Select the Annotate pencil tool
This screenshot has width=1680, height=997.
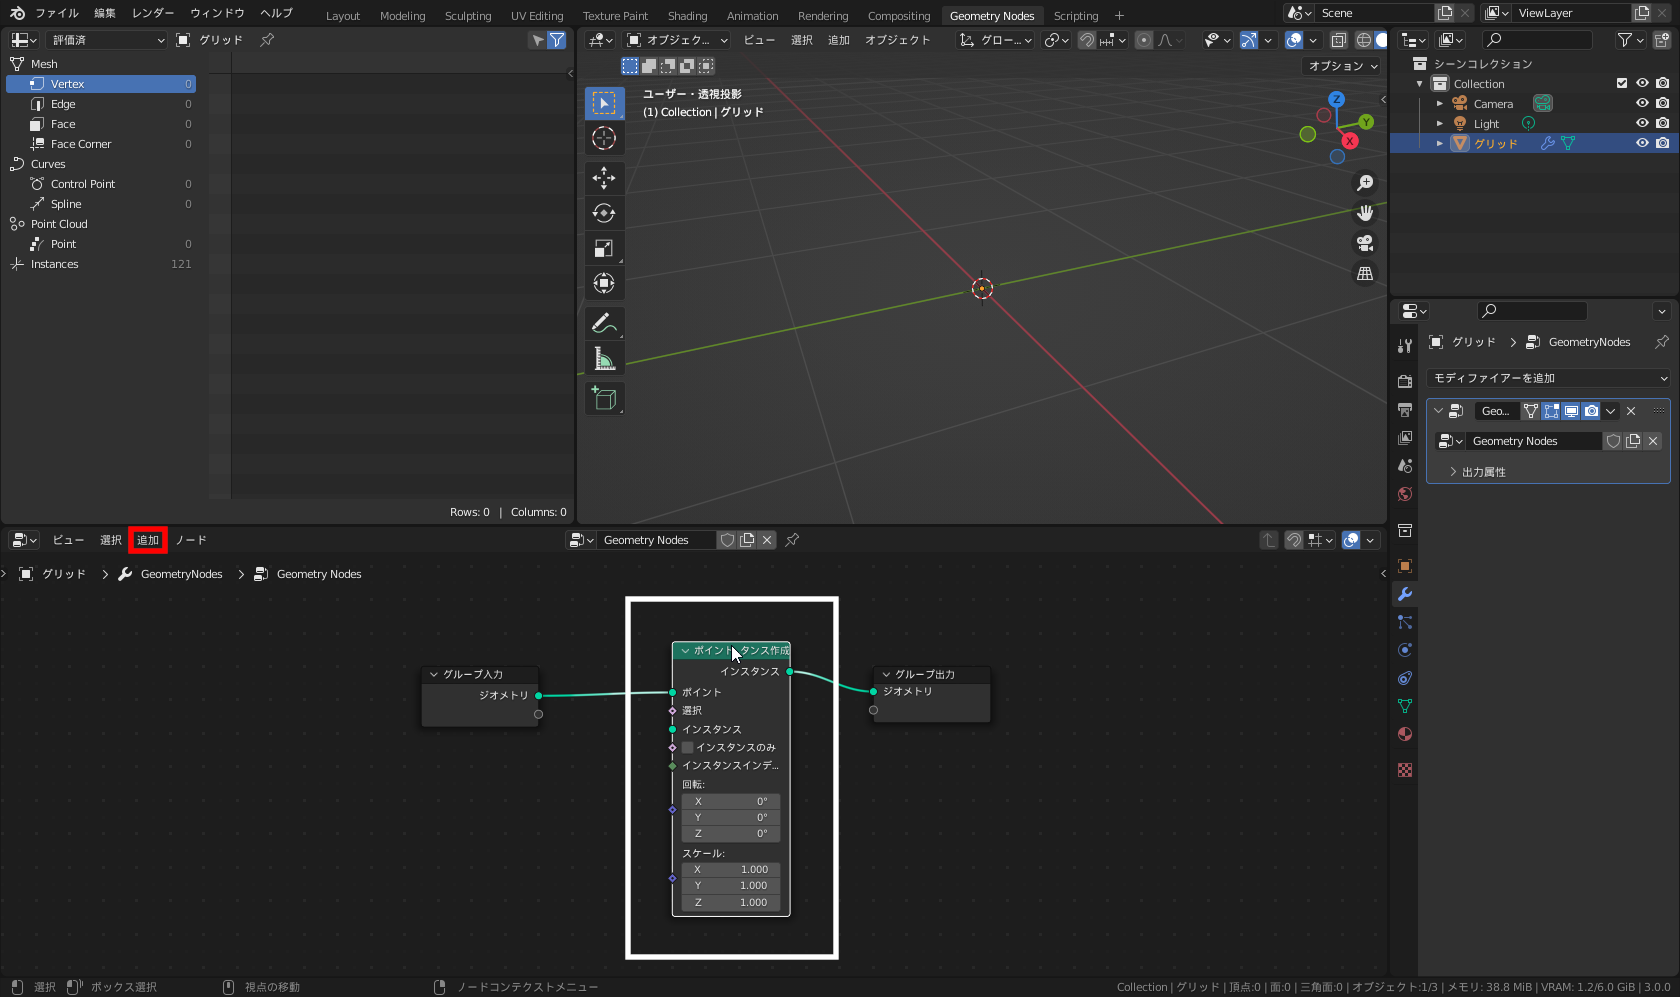click(x=604, y=323)
